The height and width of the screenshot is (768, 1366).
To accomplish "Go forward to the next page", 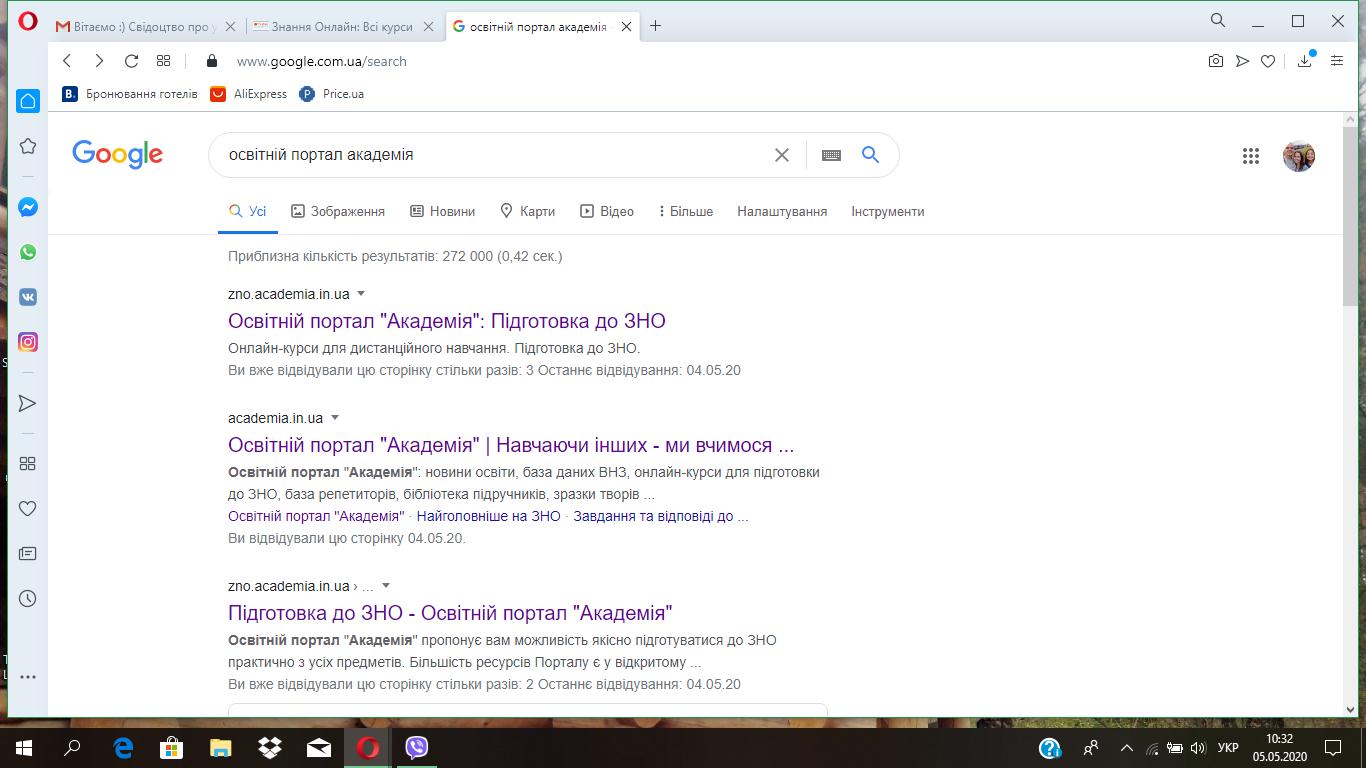I will 99,61.
